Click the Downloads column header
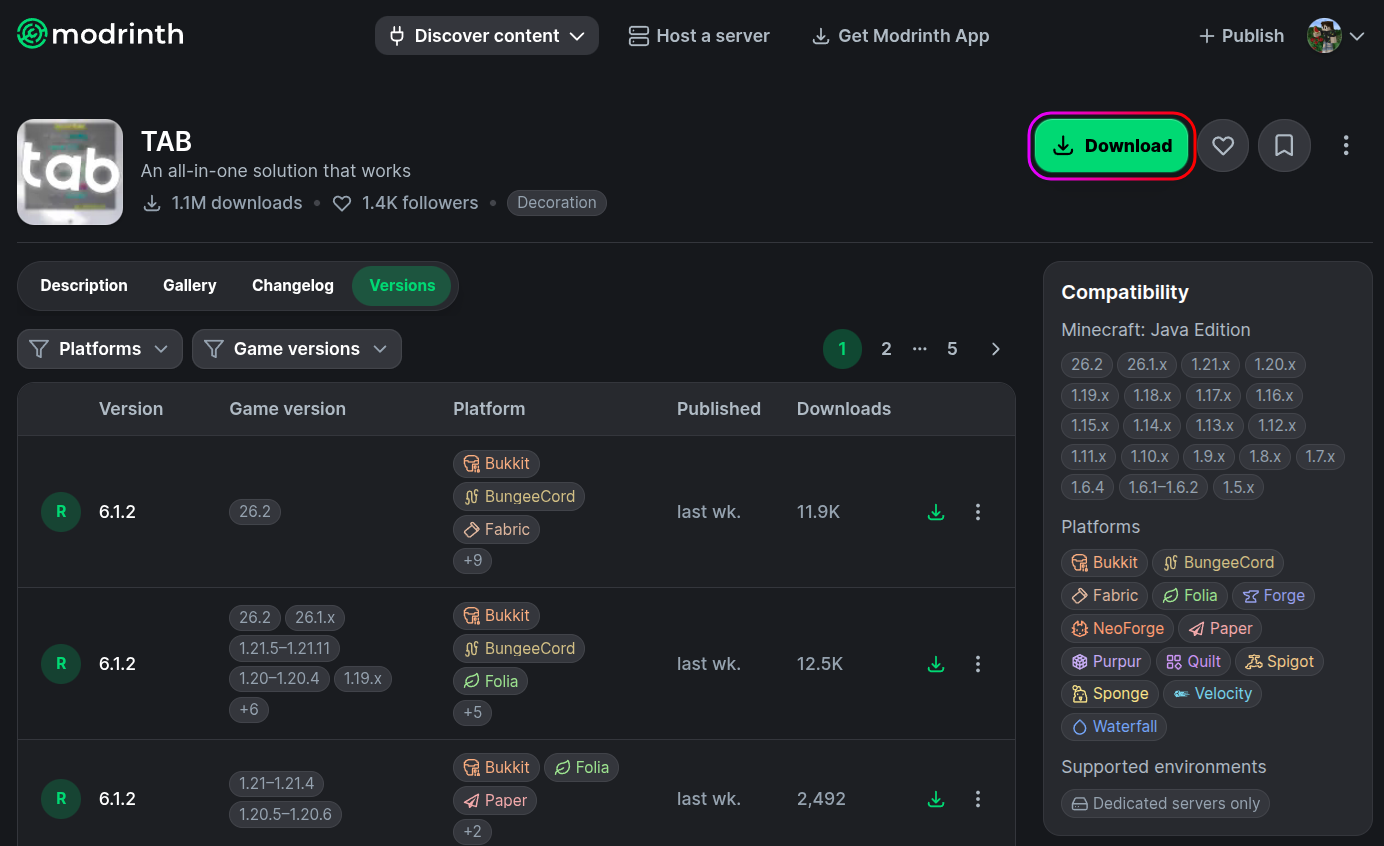 pyautogui.click(x=844, y=409)
